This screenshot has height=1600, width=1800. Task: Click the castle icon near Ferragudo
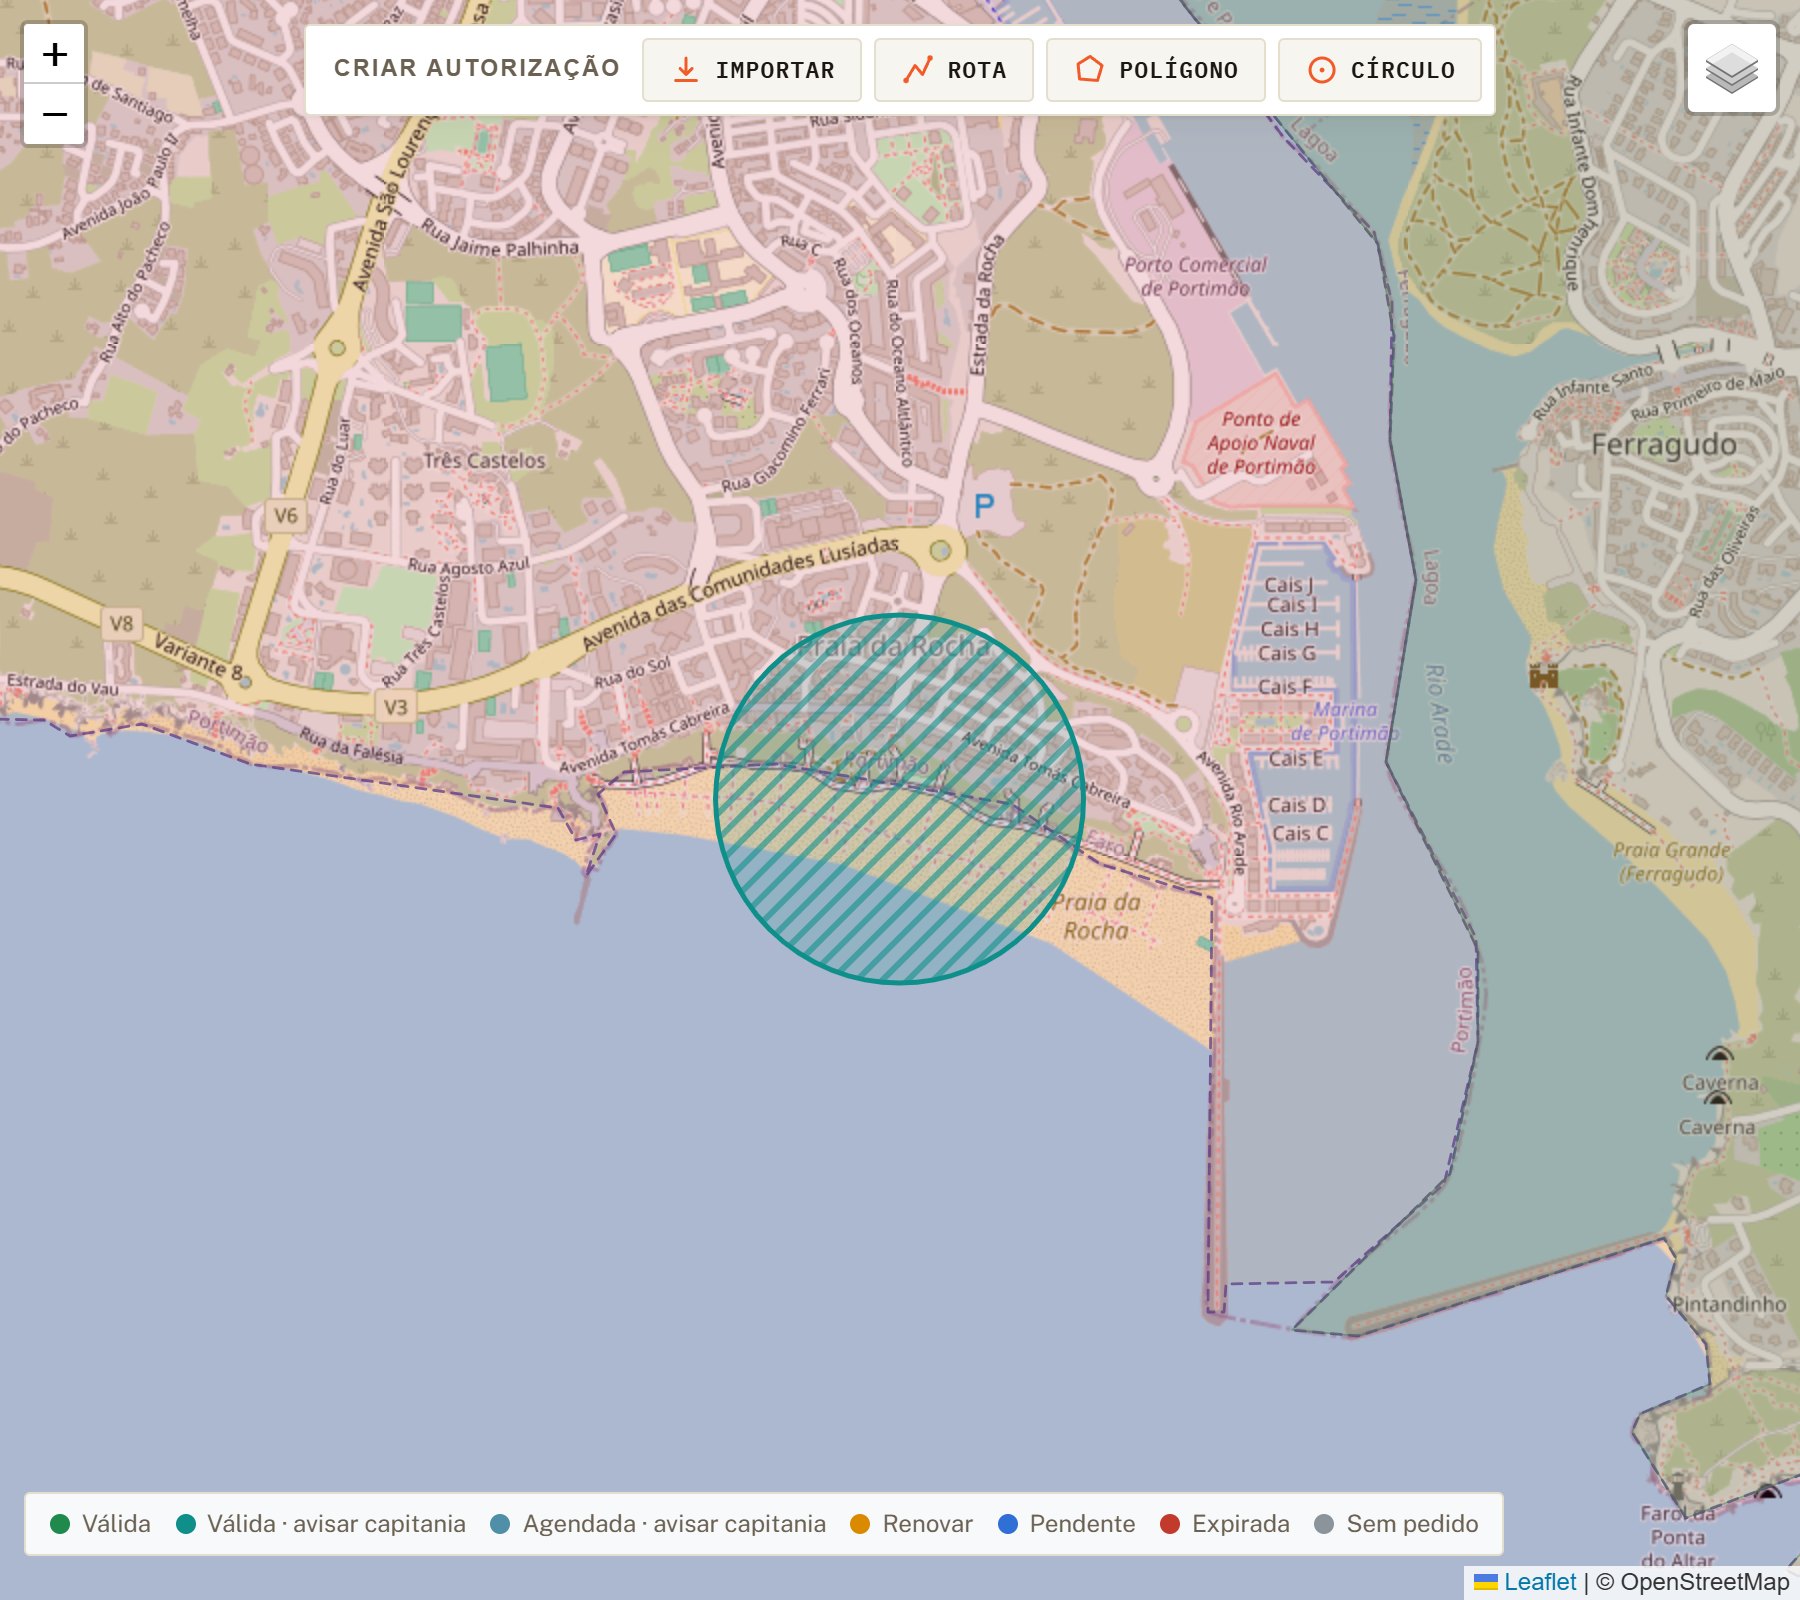[x=1544, y=676]
